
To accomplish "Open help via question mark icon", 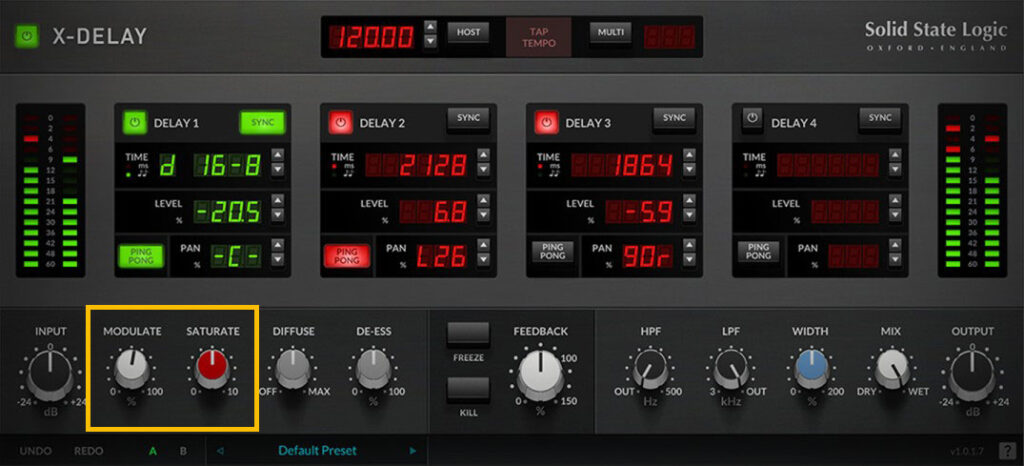I will click(x=1006, y=450).
